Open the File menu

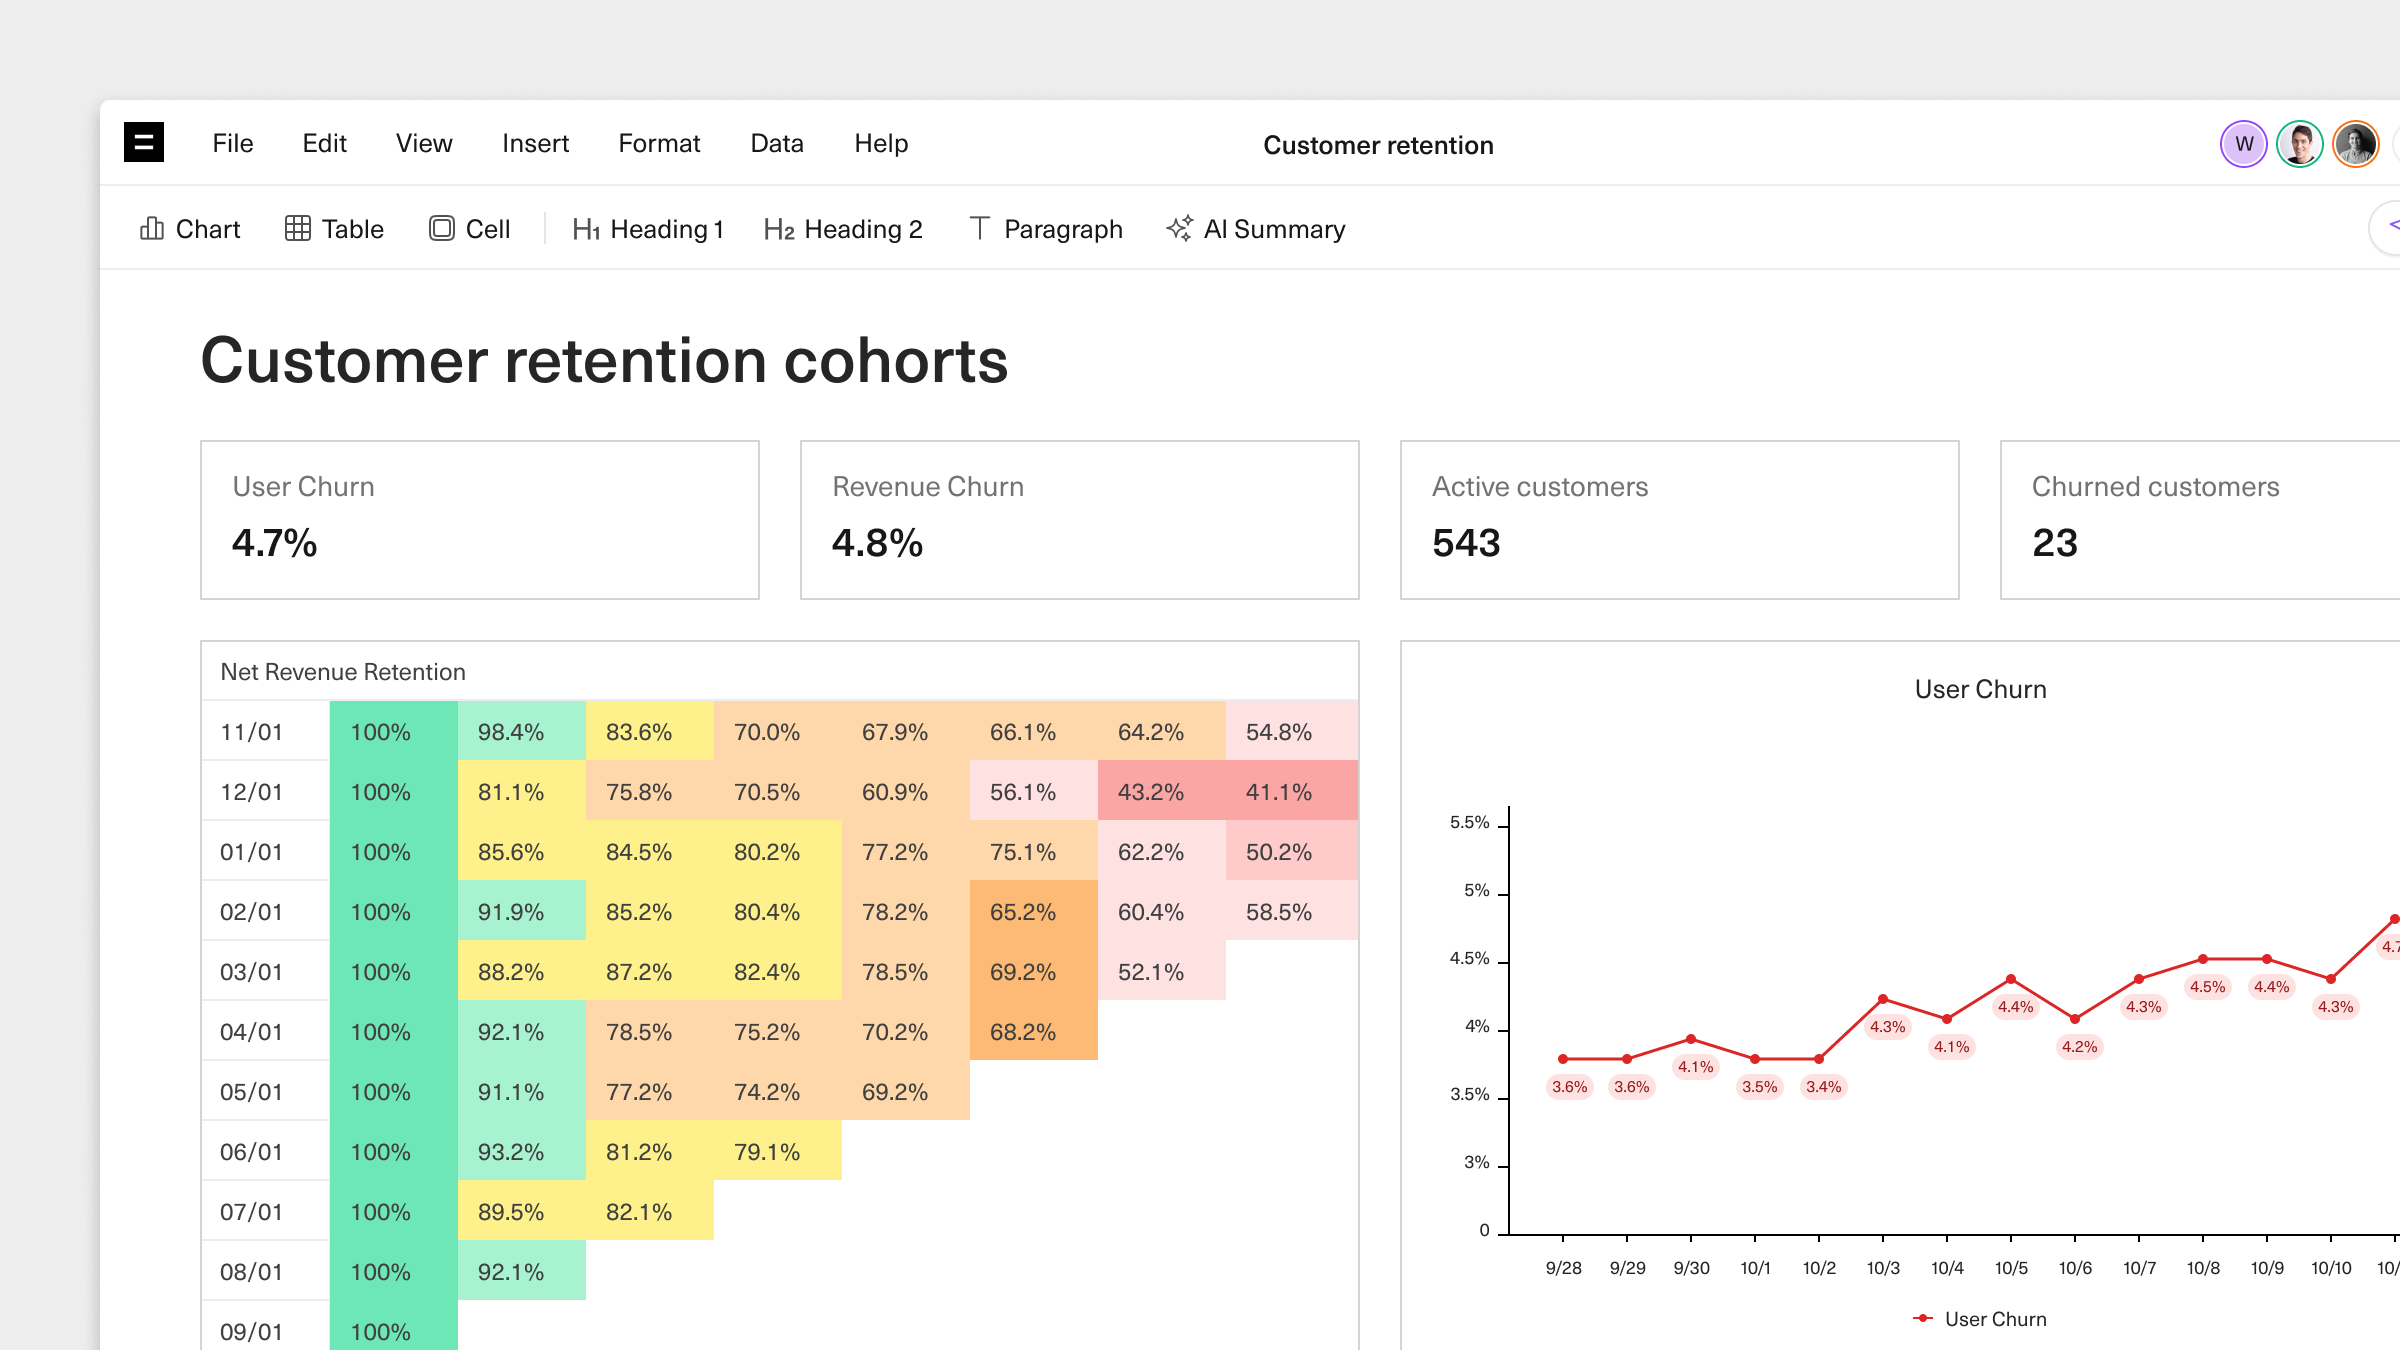[x=233, y=143]
